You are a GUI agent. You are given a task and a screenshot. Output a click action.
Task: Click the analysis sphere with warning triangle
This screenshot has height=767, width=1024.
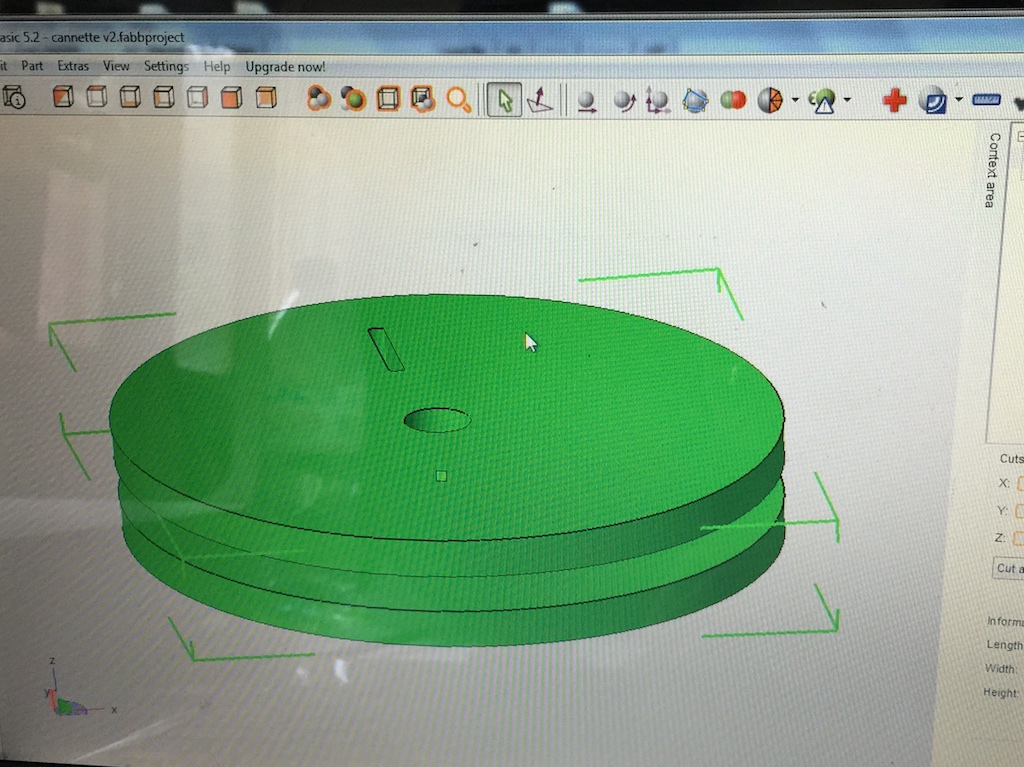click(x=822, y=101)
